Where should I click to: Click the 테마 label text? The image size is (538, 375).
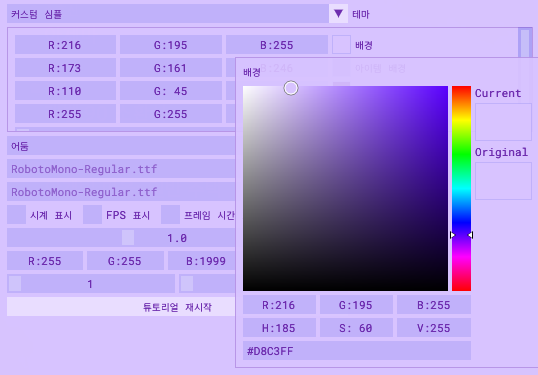point(361,14)
